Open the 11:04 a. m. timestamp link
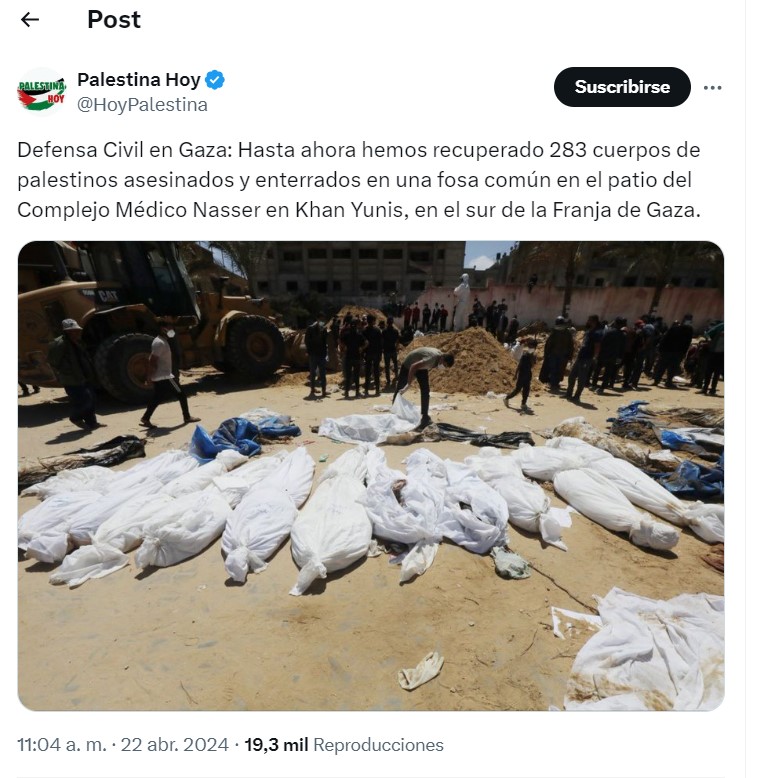Screen dimensions: 760x778 coord(62,745)
